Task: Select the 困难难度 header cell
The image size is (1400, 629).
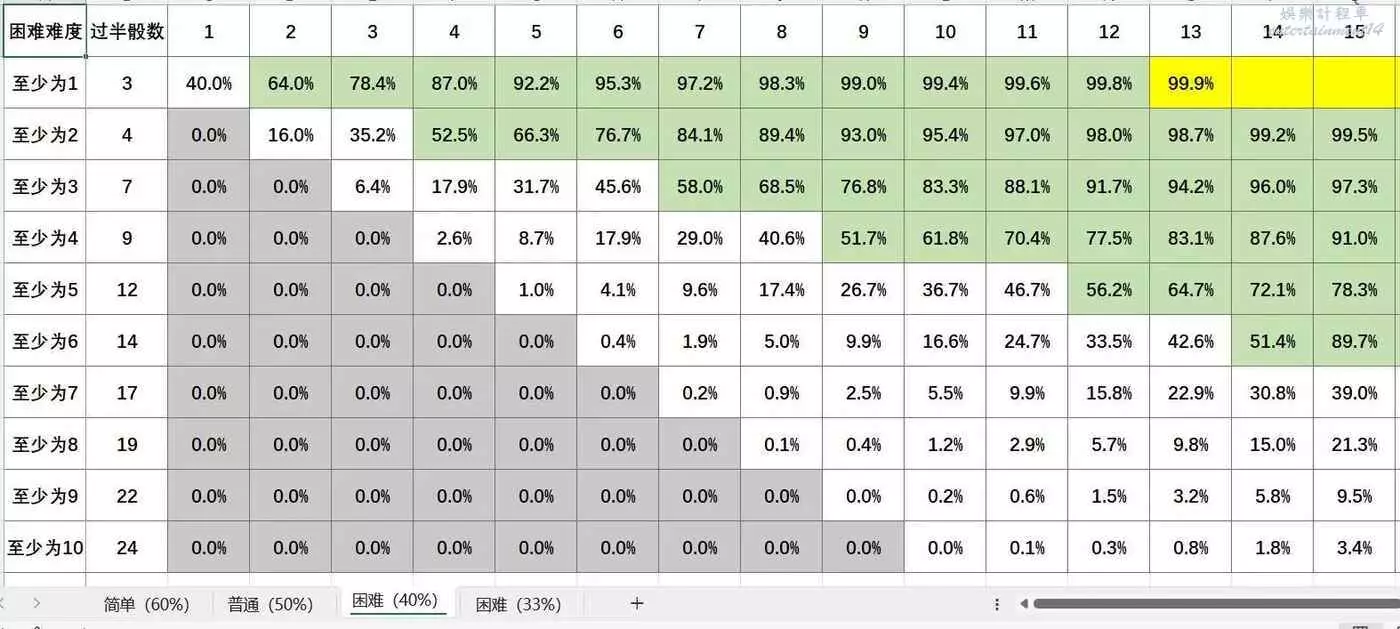Action: [45, 32]
